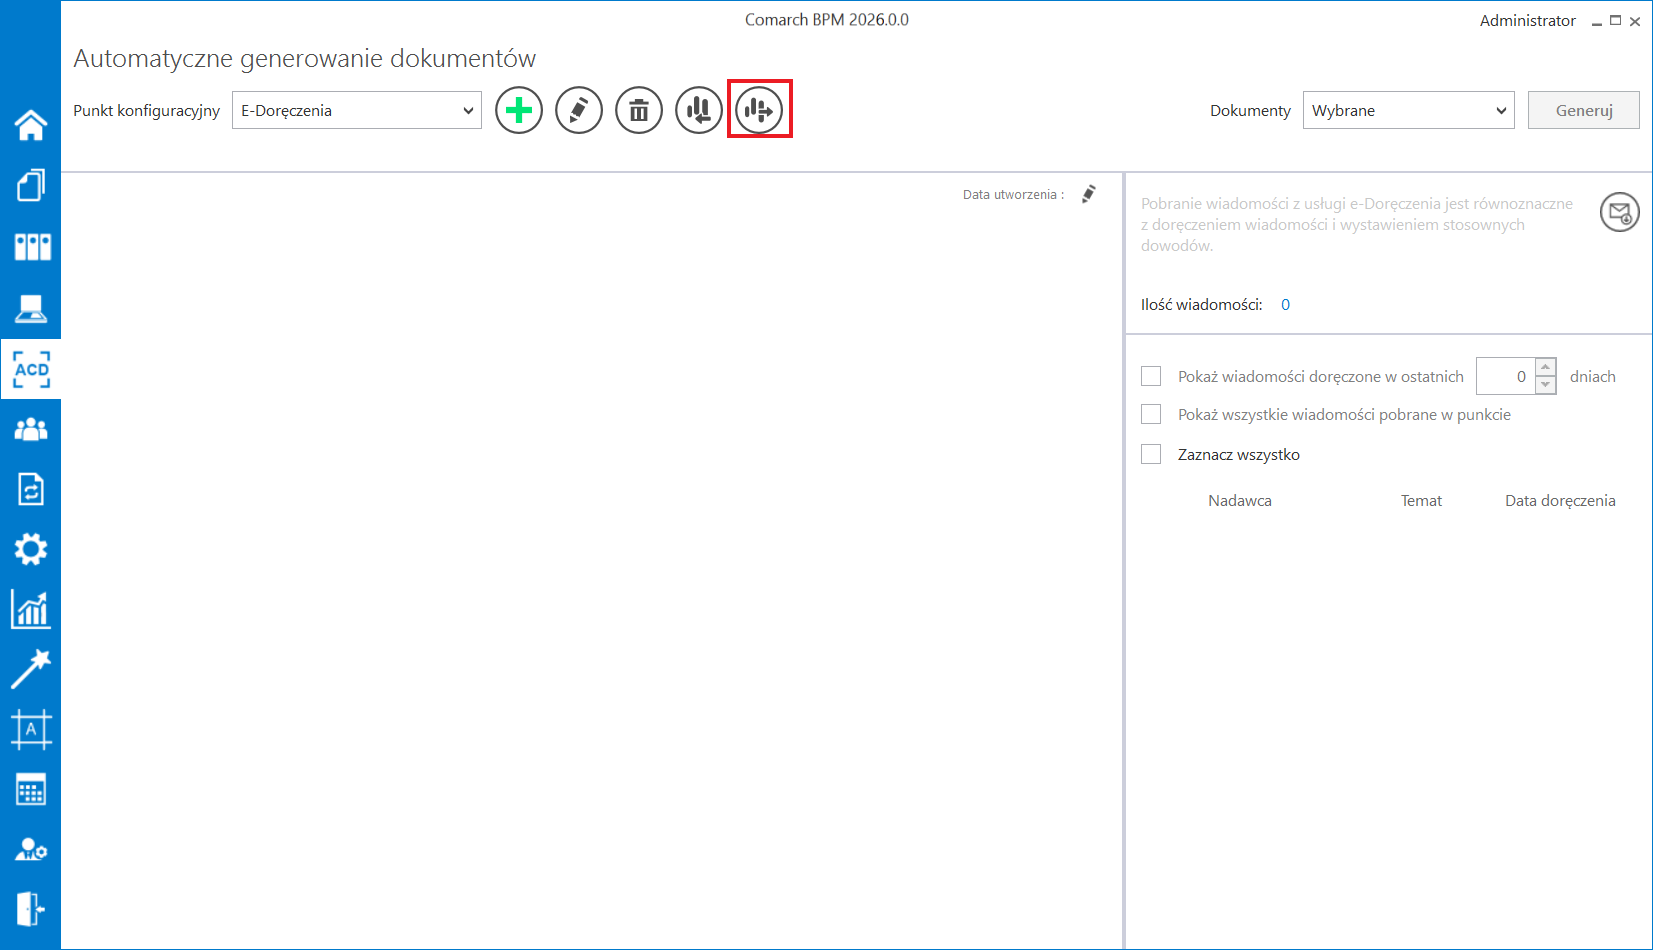Open the 'Dokumenty' Wybrane dropdown
1653x950 pixels.
[1408, 110]
